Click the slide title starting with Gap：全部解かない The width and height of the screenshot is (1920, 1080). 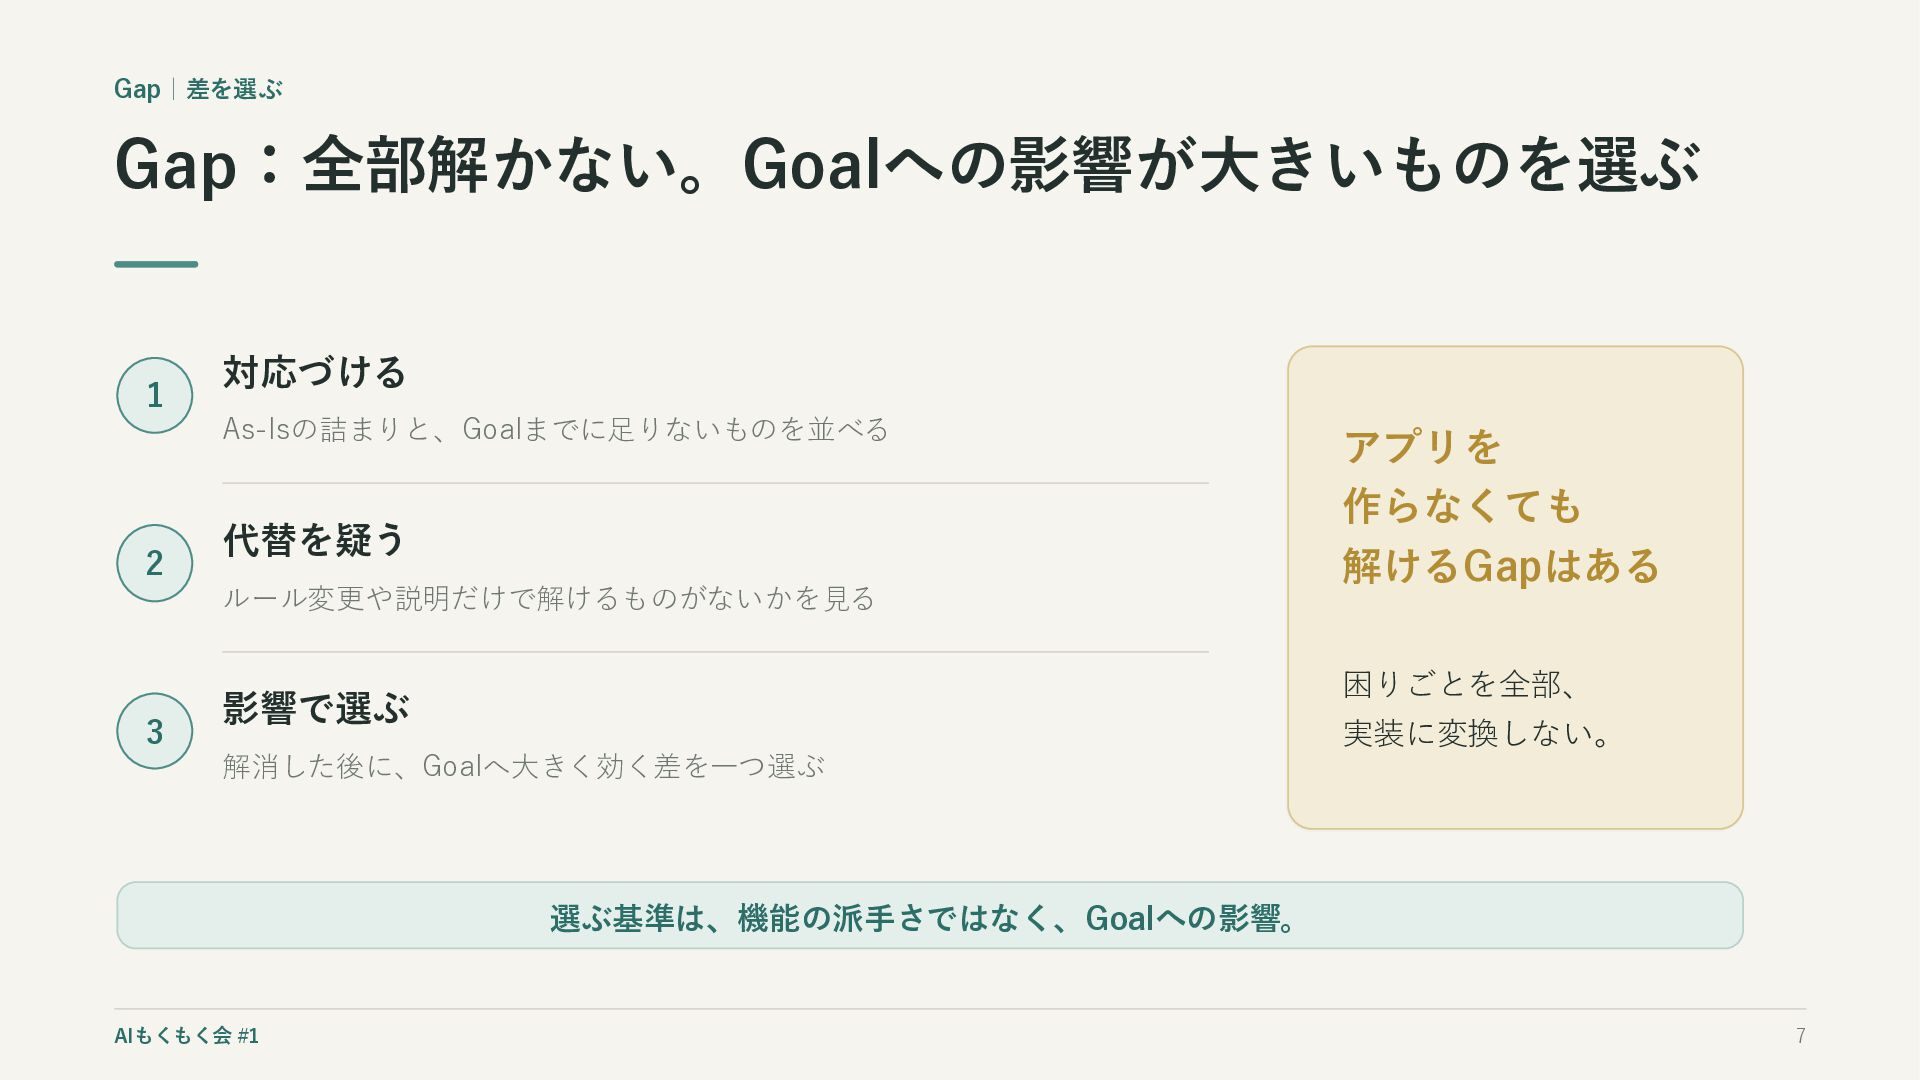[x=908, y=165]
